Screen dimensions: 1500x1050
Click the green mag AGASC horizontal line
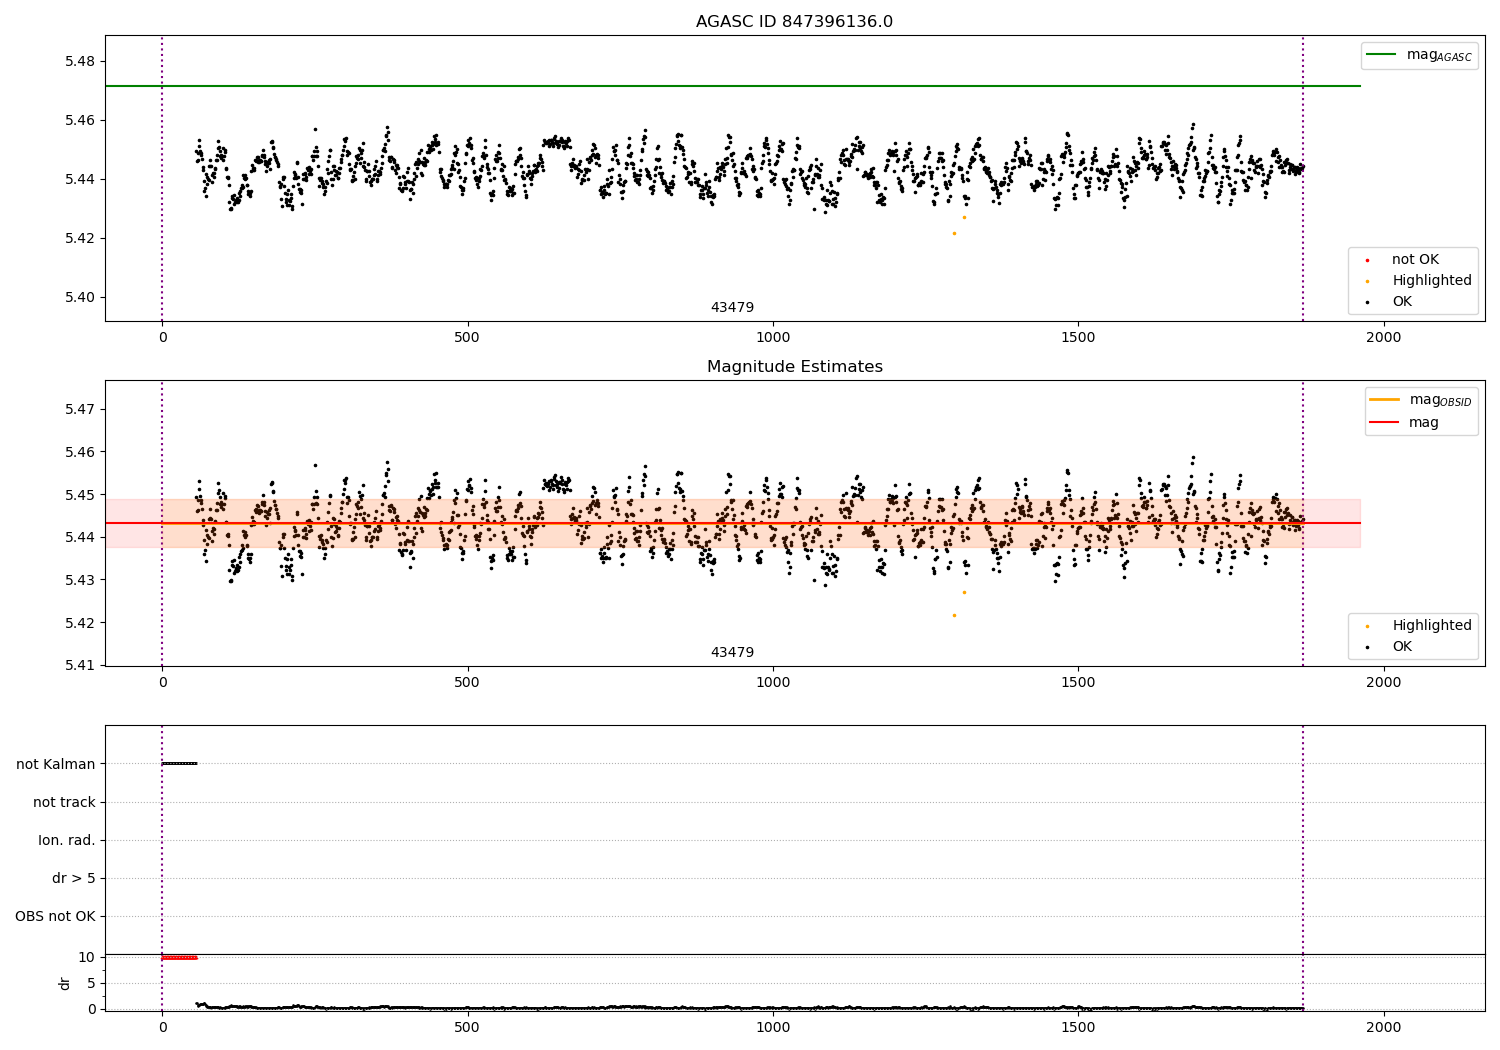pos(733,86)
